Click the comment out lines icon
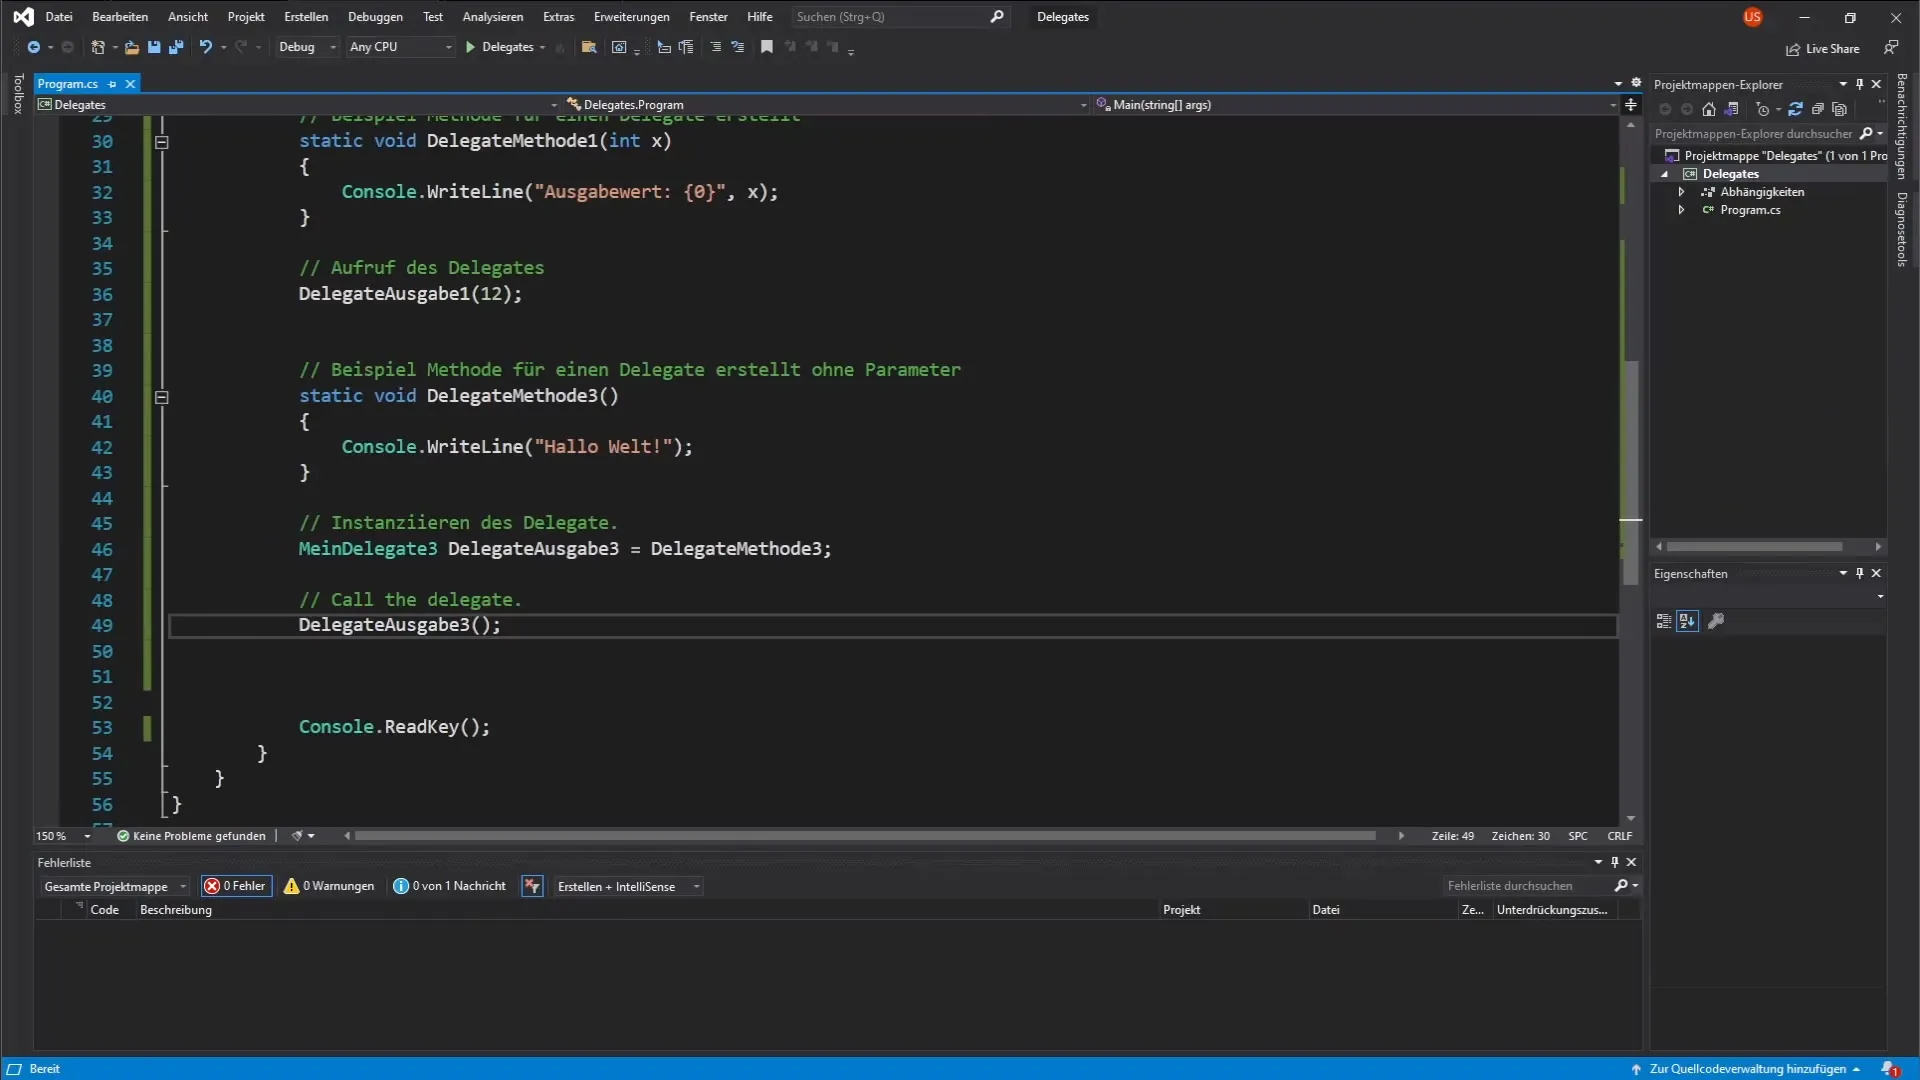Viewport: 1920px width, 1080px height. click(x=715, y=47)
